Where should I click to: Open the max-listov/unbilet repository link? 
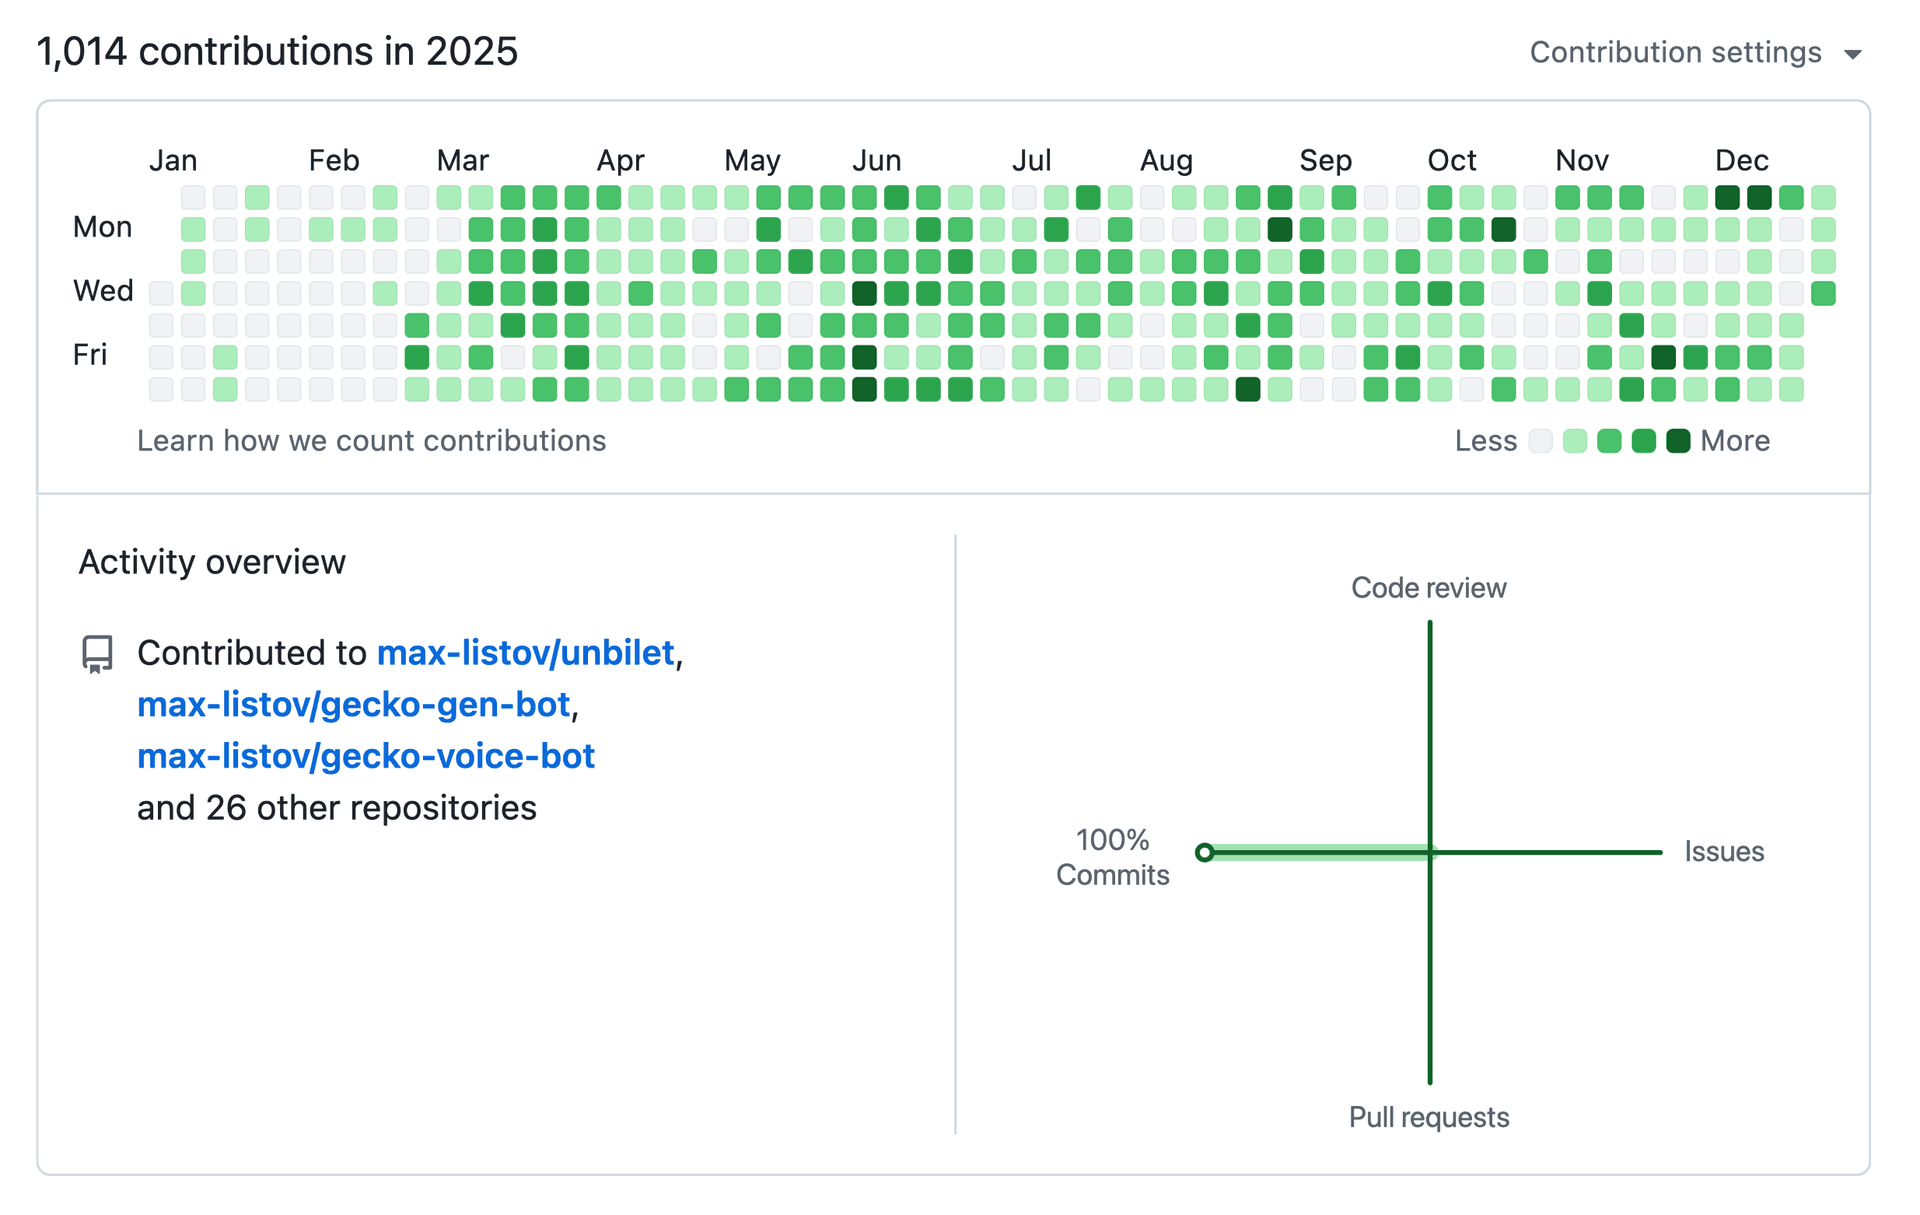527,653
